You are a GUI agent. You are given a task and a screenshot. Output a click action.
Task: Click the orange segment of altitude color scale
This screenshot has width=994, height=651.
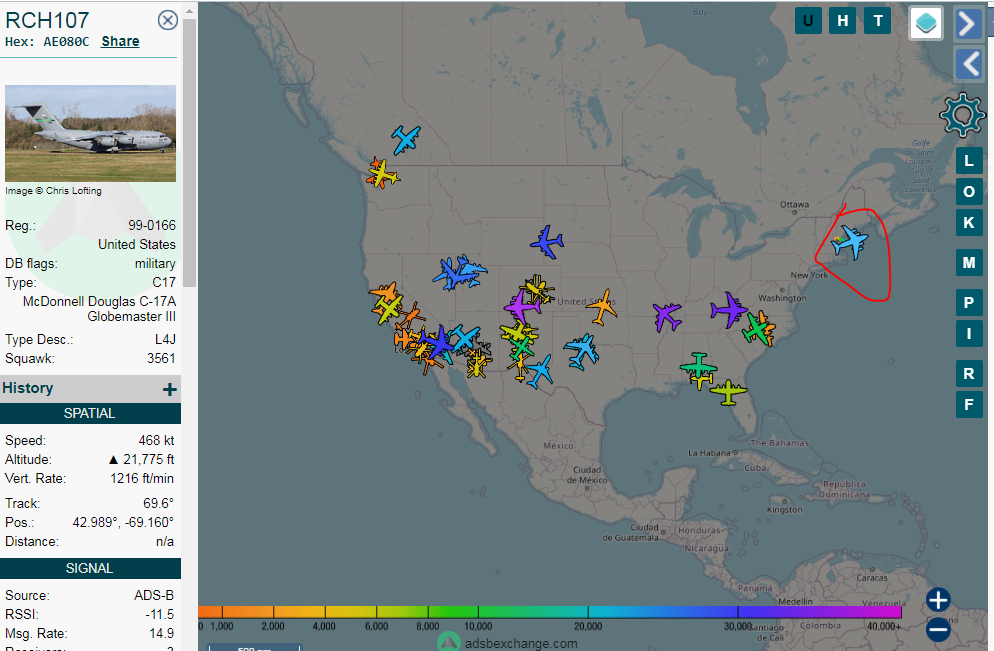point(248,612)
